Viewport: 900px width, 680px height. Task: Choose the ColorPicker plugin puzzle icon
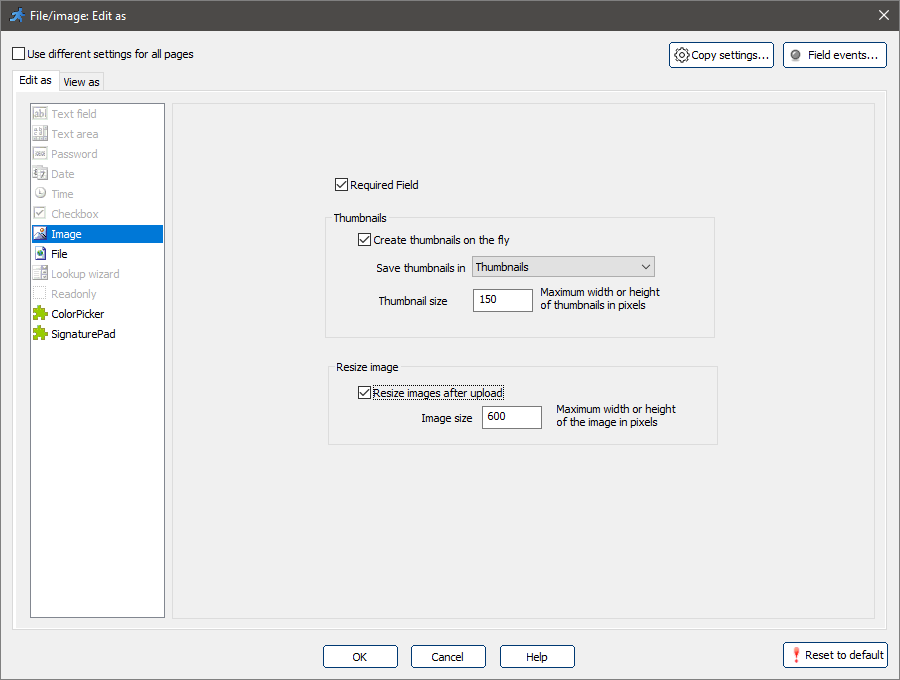click(x=40, y=314)
